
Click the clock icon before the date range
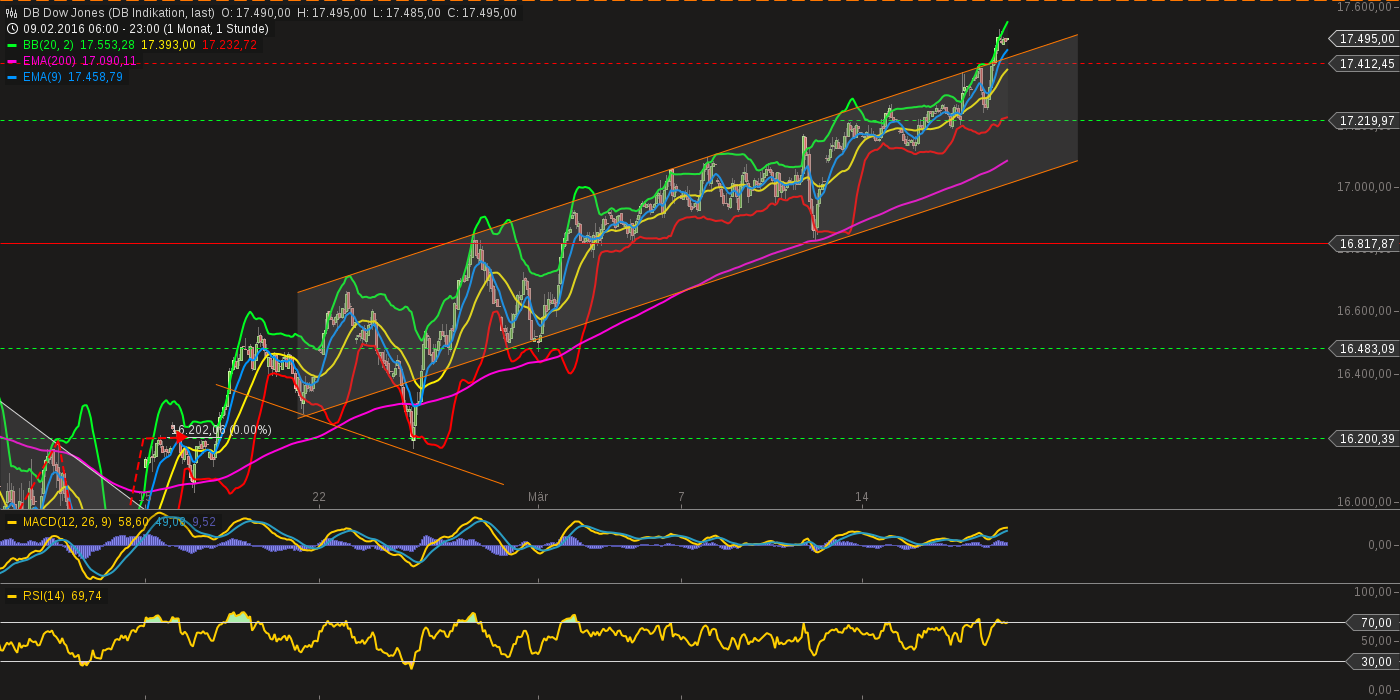point(11,28)
